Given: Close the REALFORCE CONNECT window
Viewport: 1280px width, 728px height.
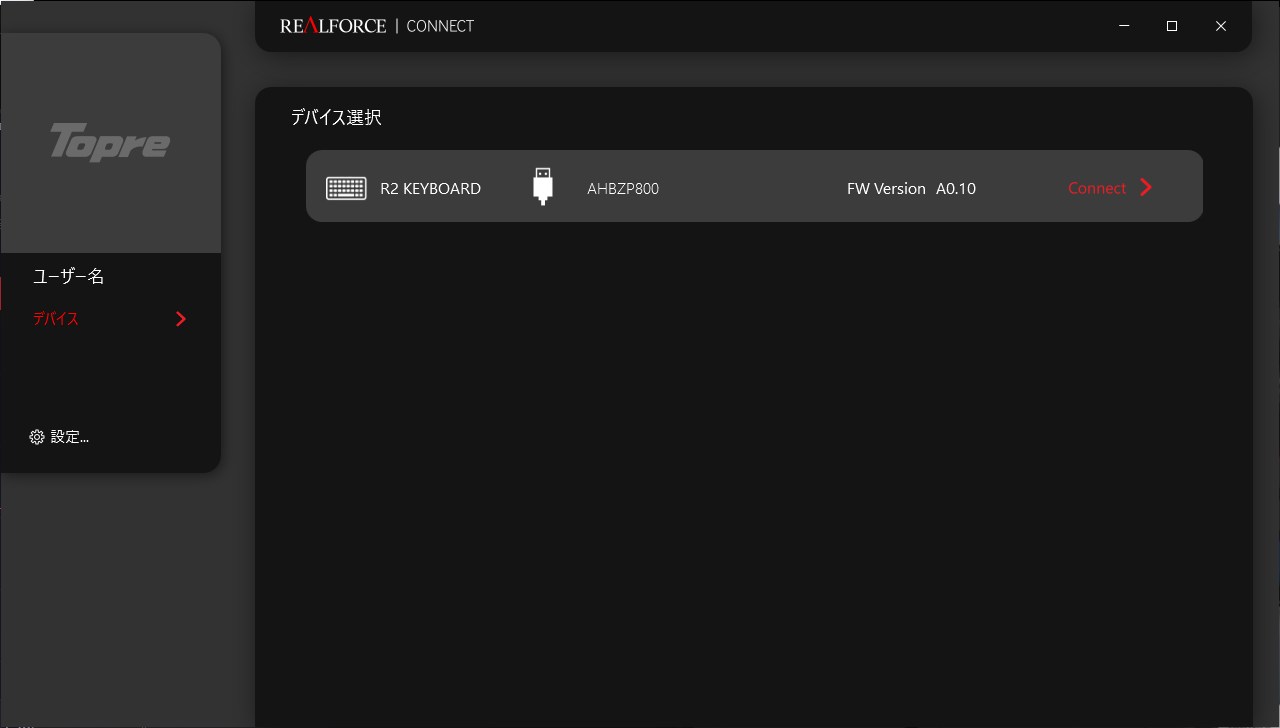Looking at the screenshot, I should tap(1220, 26).
